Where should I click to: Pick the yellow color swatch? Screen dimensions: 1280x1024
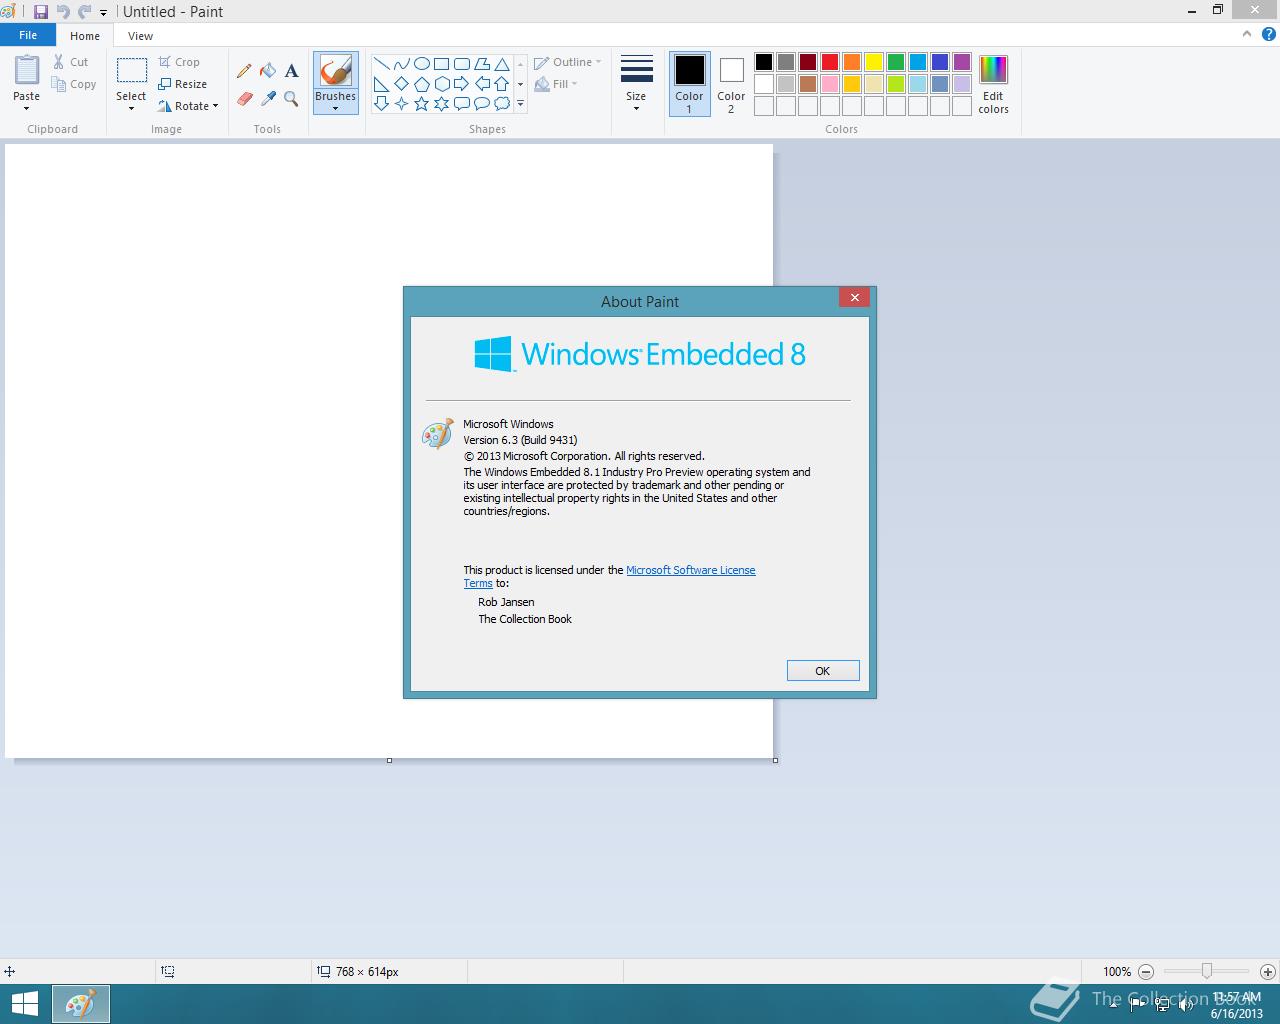pos(874,62)
